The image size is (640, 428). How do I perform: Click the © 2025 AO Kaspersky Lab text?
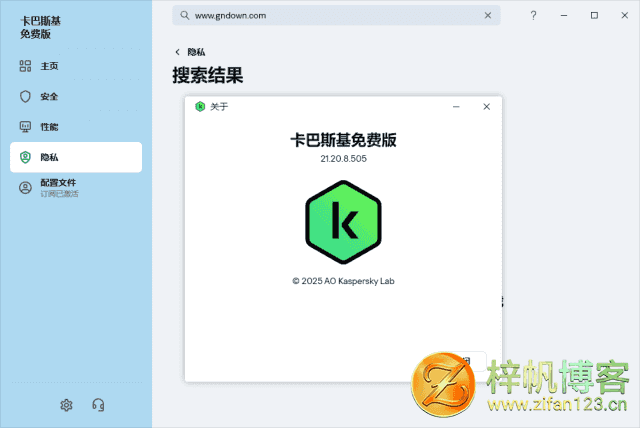(343, 281)
